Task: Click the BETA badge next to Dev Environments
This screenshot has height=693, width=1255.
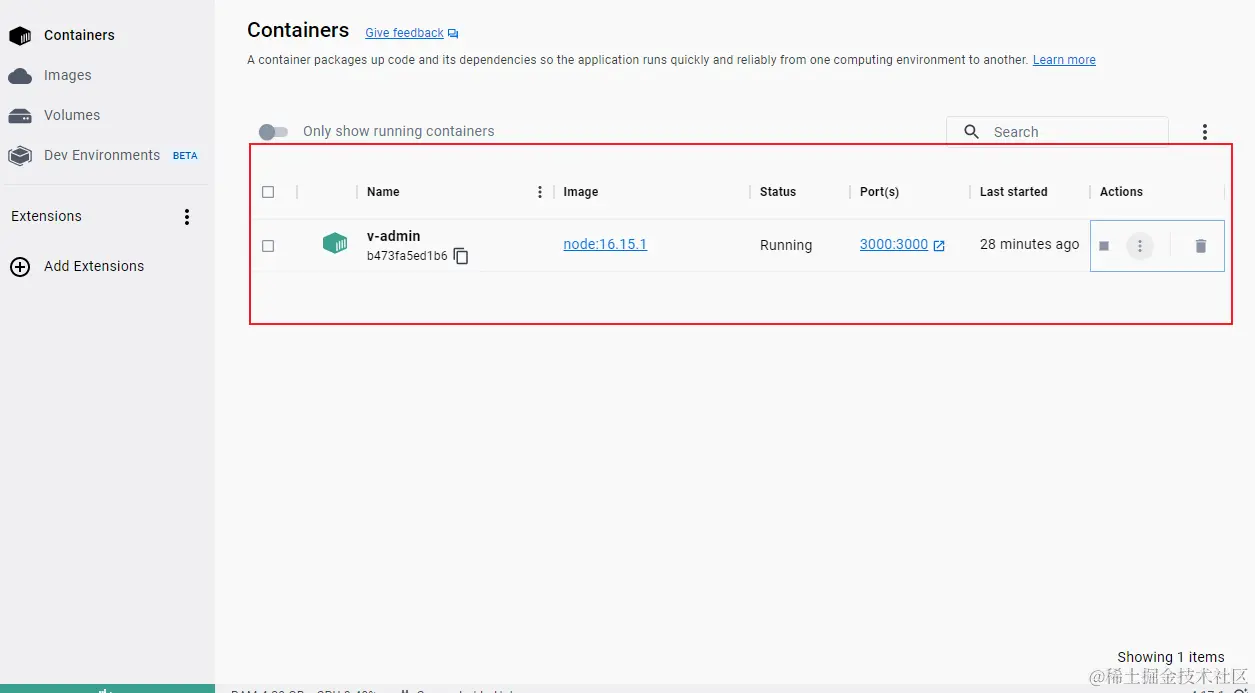Action: pyautogui.click(x=185, y=156)
